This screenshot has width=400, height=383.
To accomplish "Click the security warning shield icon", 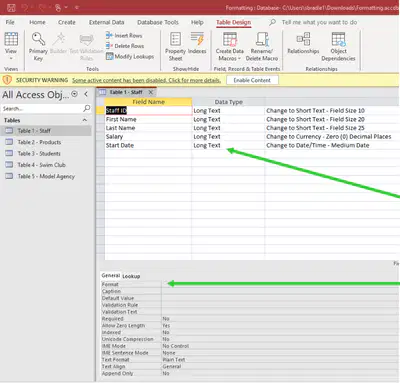I will (x=7, y=80).
